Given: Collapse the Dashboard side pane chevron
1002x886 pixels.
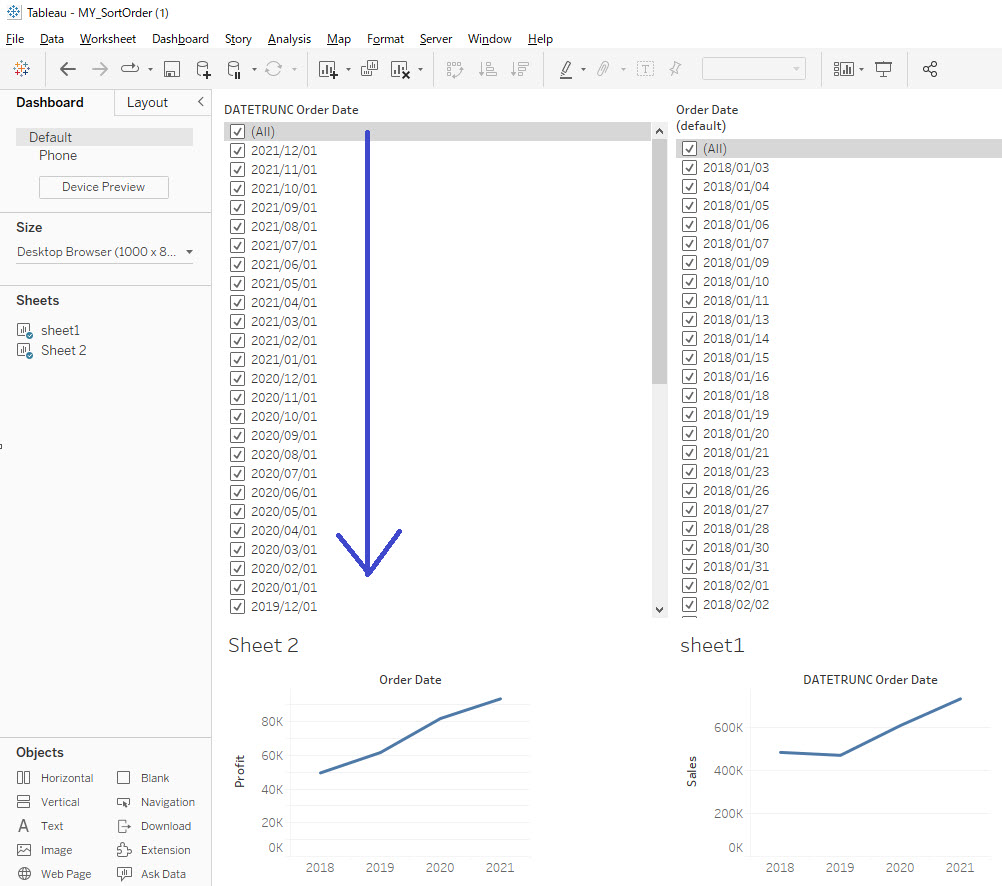Looking at the screenshot, I should (201, 102).
